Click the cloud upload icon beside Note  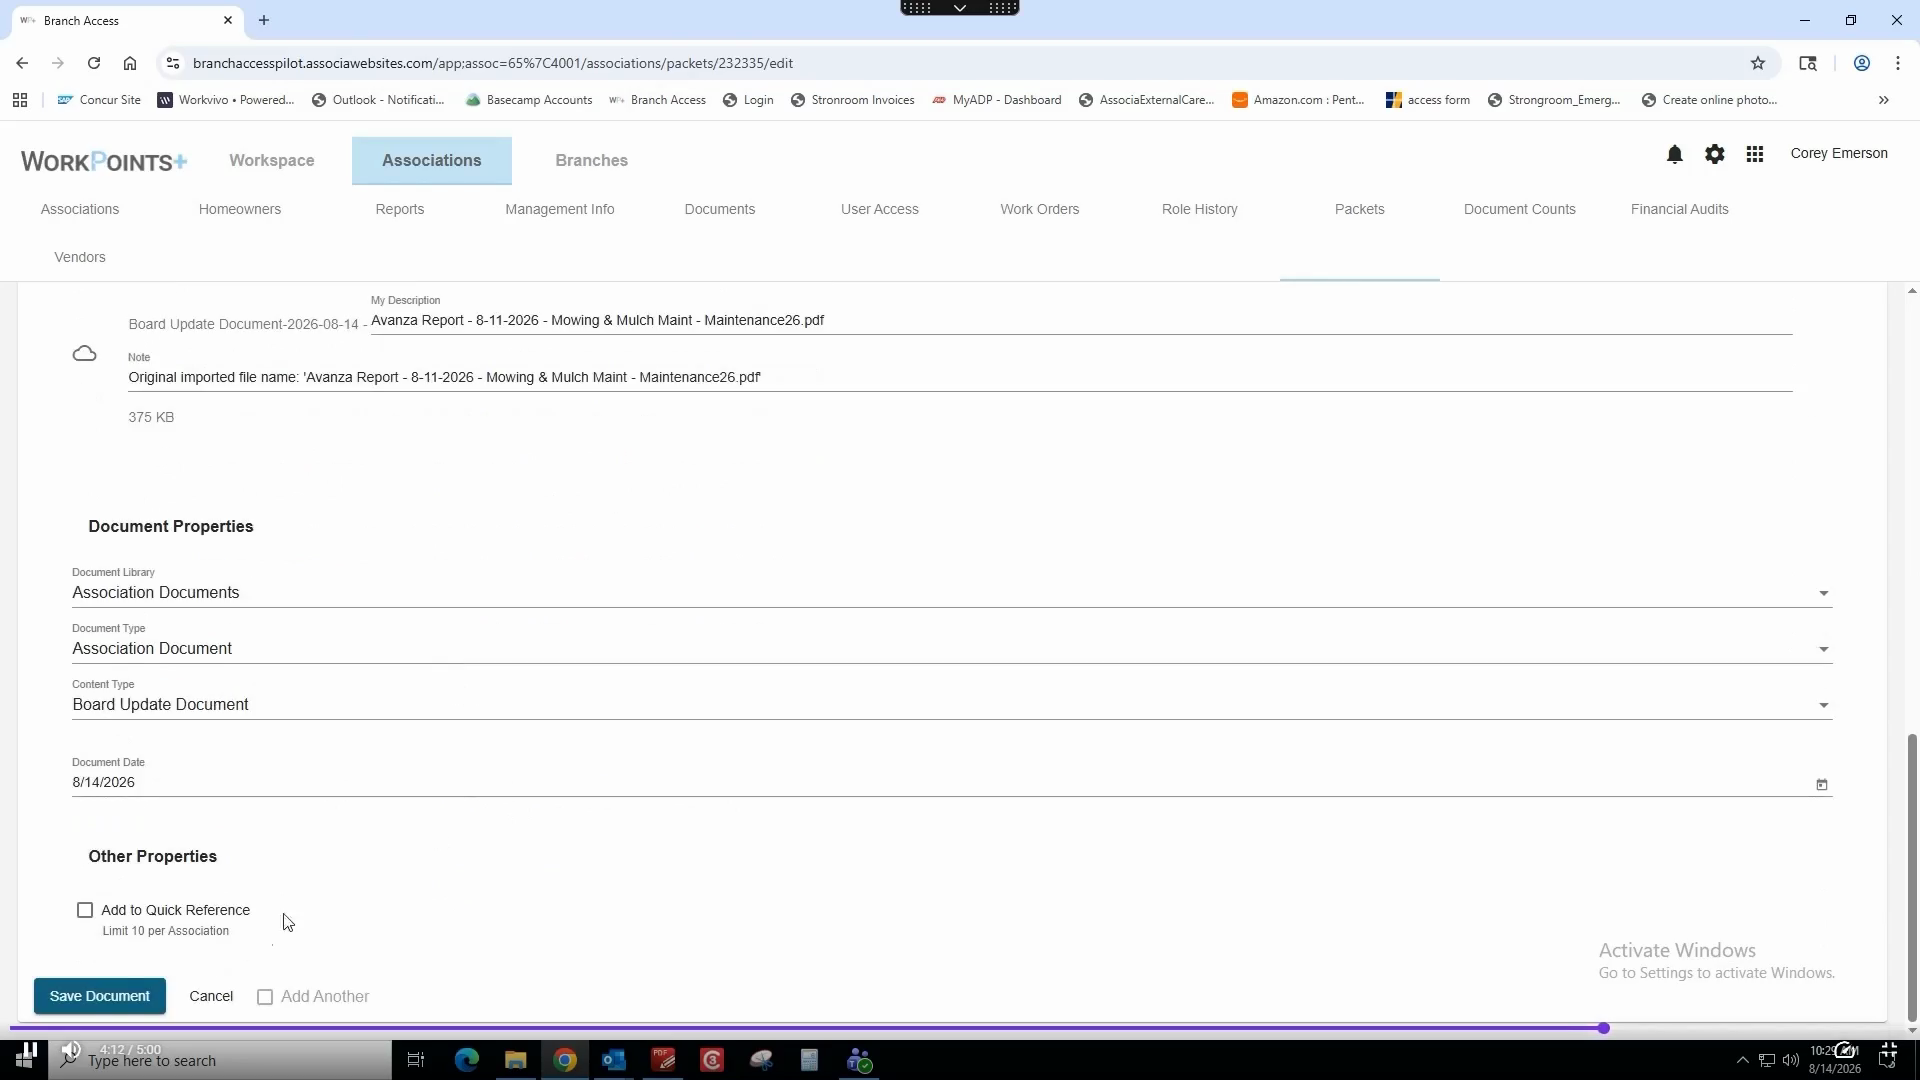pos(85,354)
